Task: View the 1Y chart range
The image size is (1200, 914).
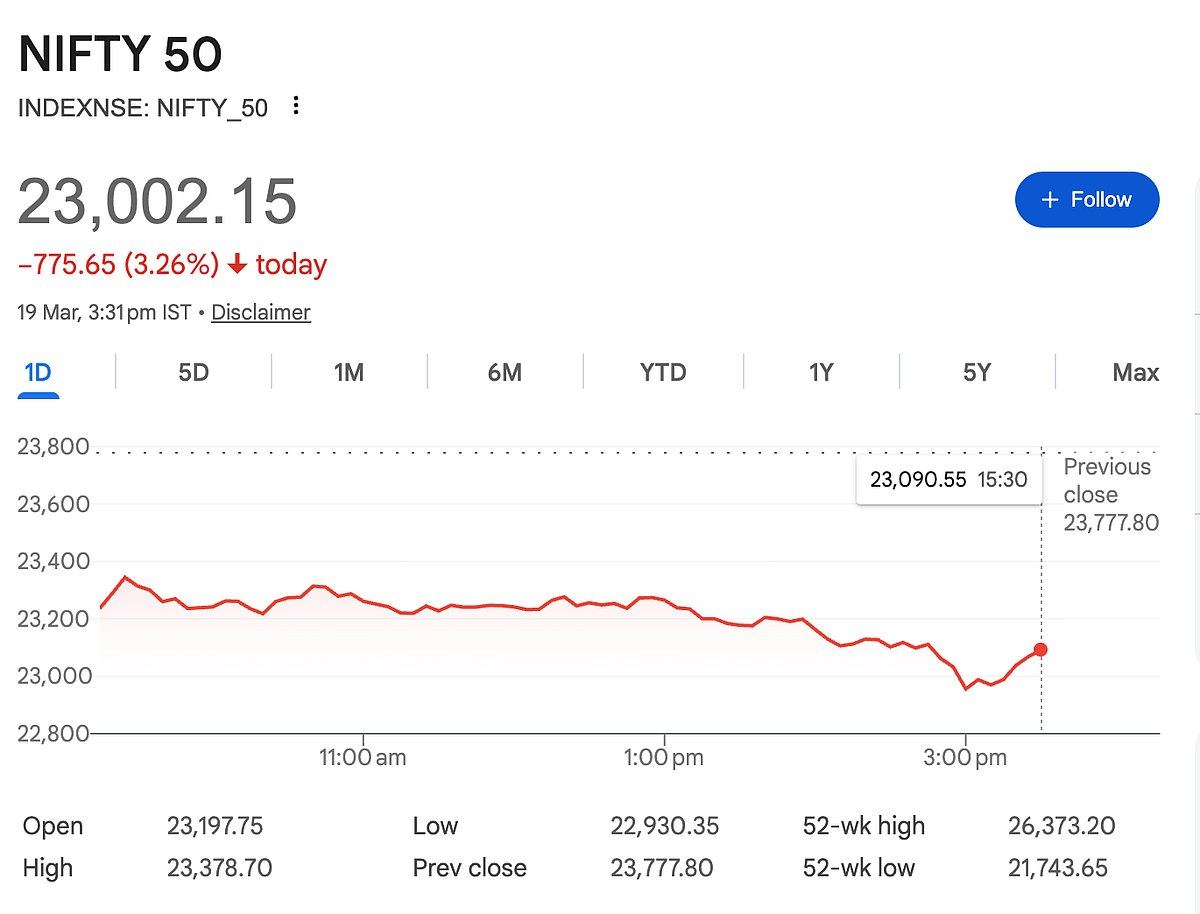Action: [821, 373]
